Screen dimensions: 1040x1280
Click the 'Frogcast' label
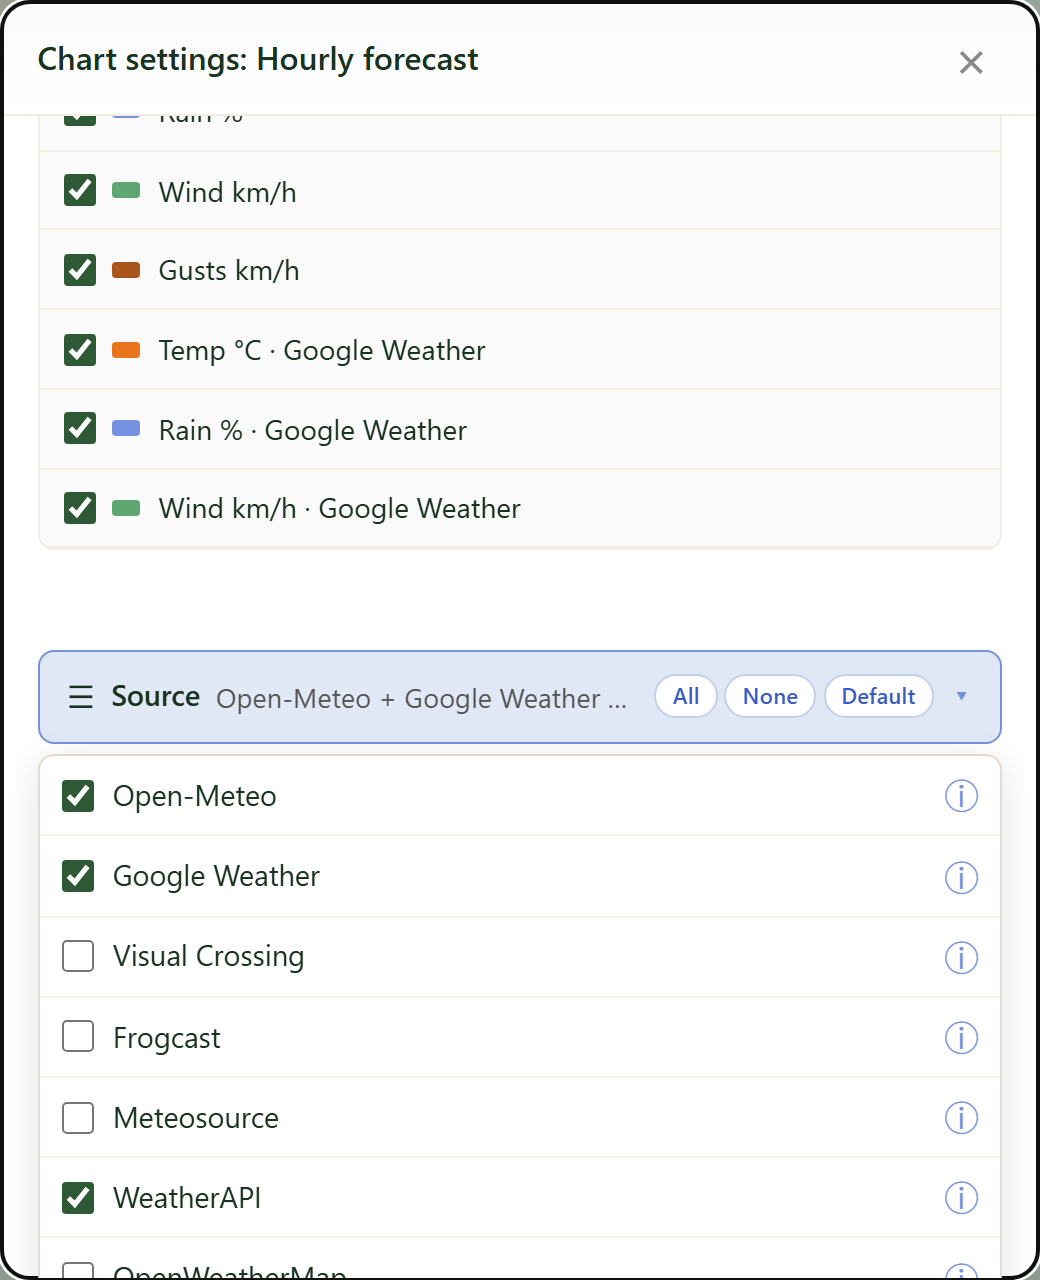point(167,1039)
